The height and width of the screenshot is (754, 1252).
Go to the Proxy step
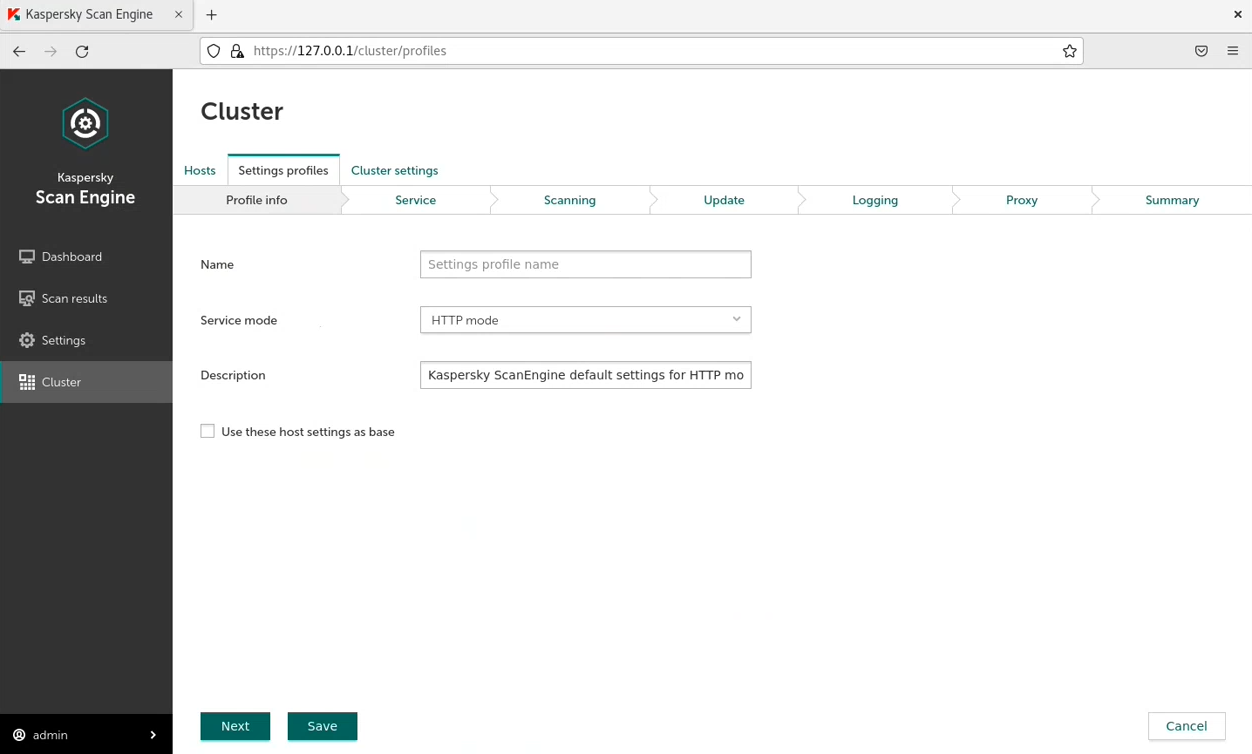tap(1022, 200)
